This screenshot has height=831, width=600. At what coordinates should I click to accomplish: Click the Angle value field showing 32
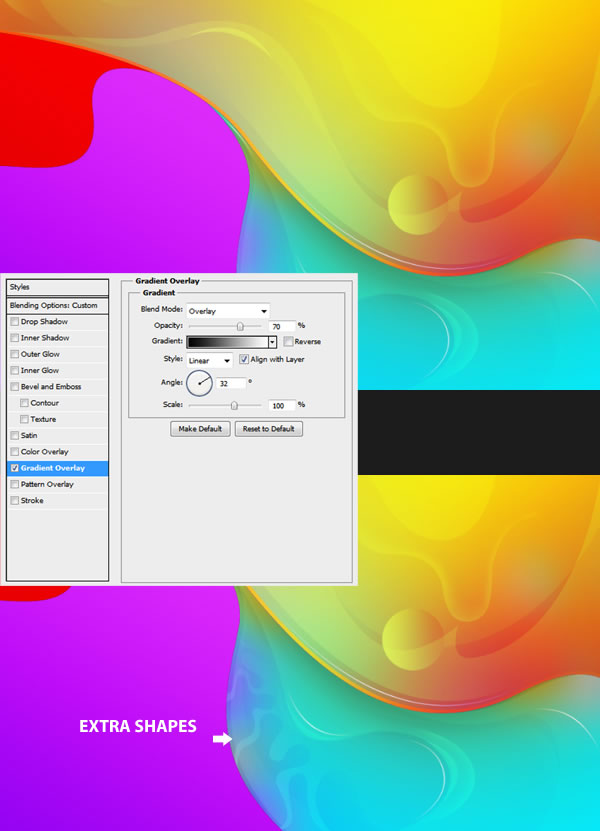tap(231, 383)
